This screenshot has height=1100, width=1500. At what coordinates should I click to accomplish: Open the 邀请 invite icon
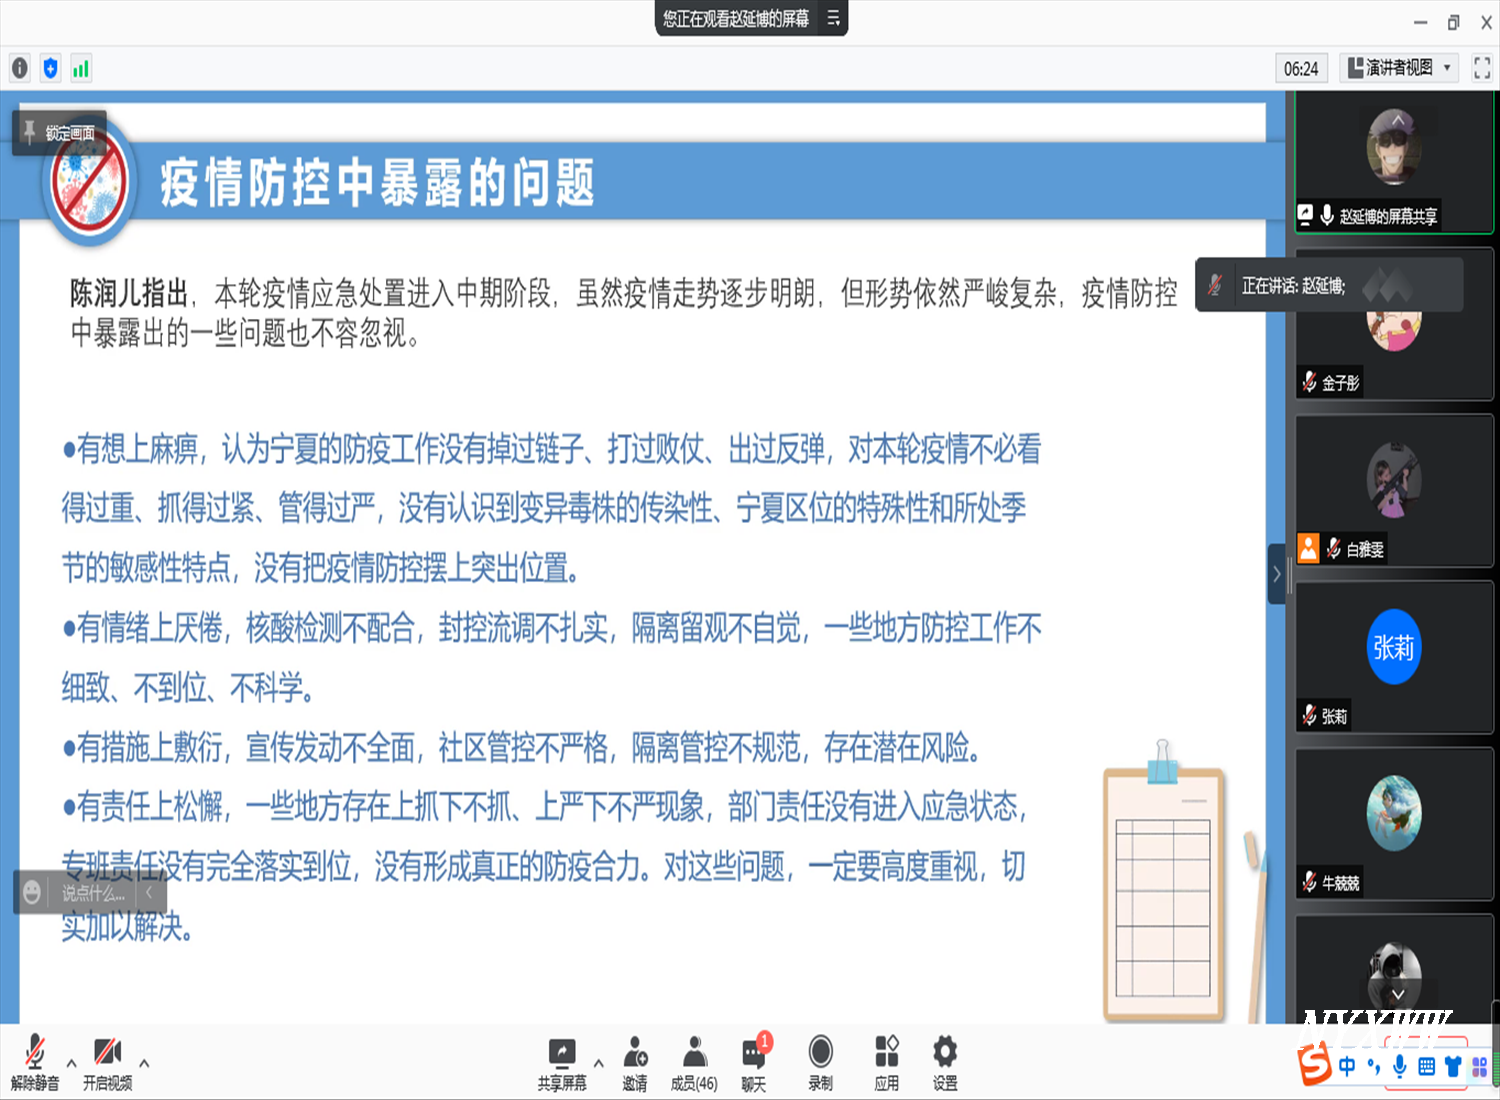[x=634, y=1062]
